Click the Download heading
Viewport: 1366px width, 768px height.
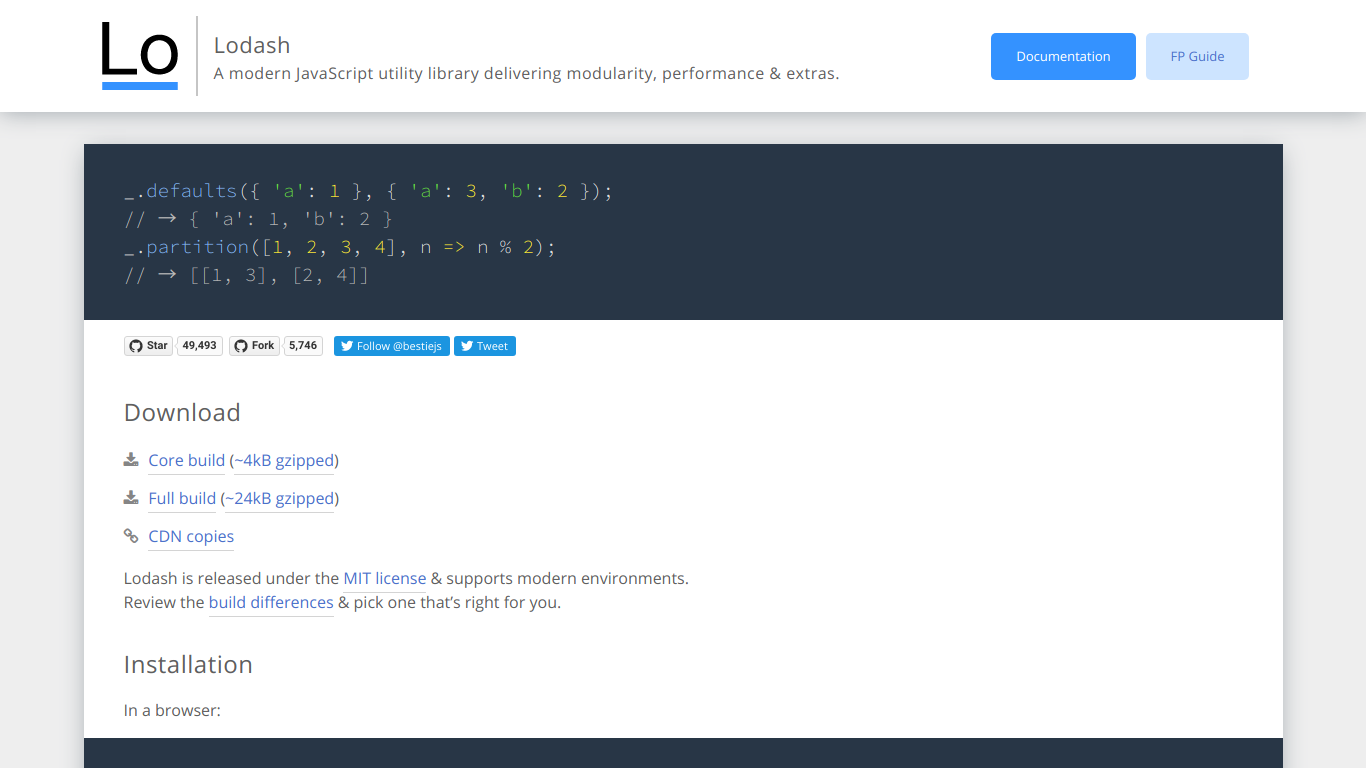182,413
